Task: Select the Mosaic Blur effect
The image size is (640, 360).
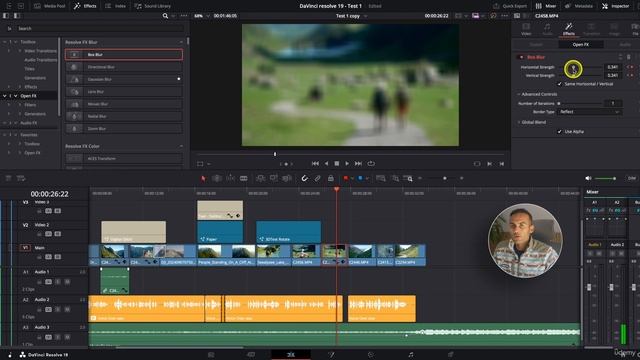Action: pos(124,104)
